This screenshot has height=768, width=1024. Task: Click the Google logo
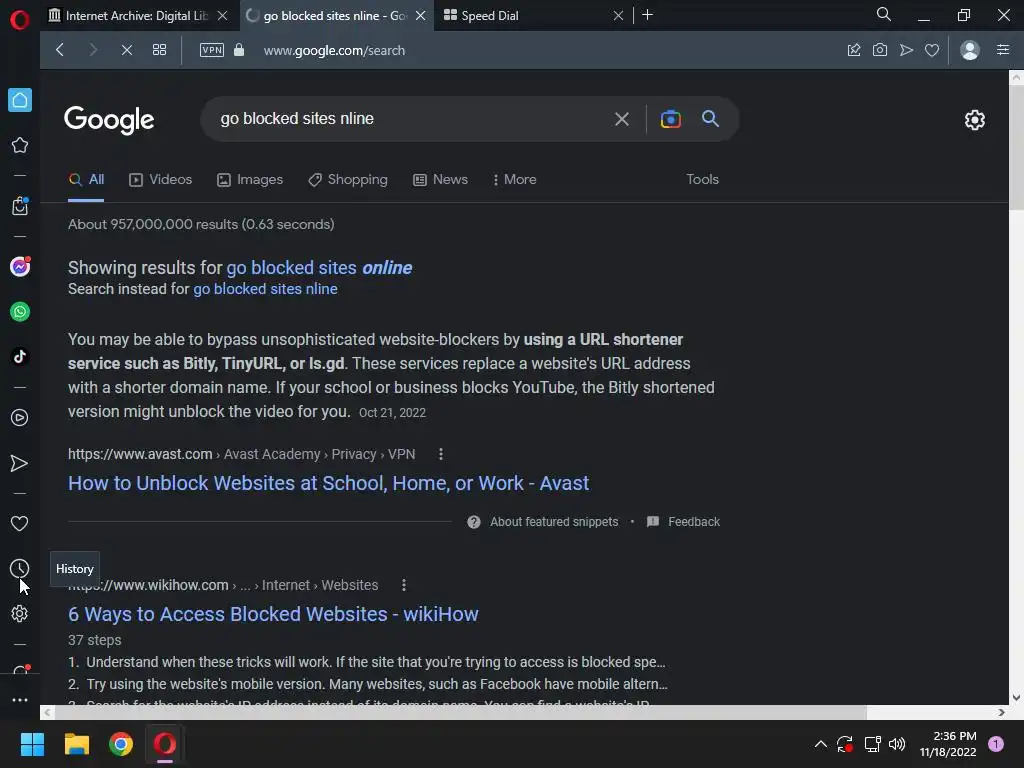[109, 120]
